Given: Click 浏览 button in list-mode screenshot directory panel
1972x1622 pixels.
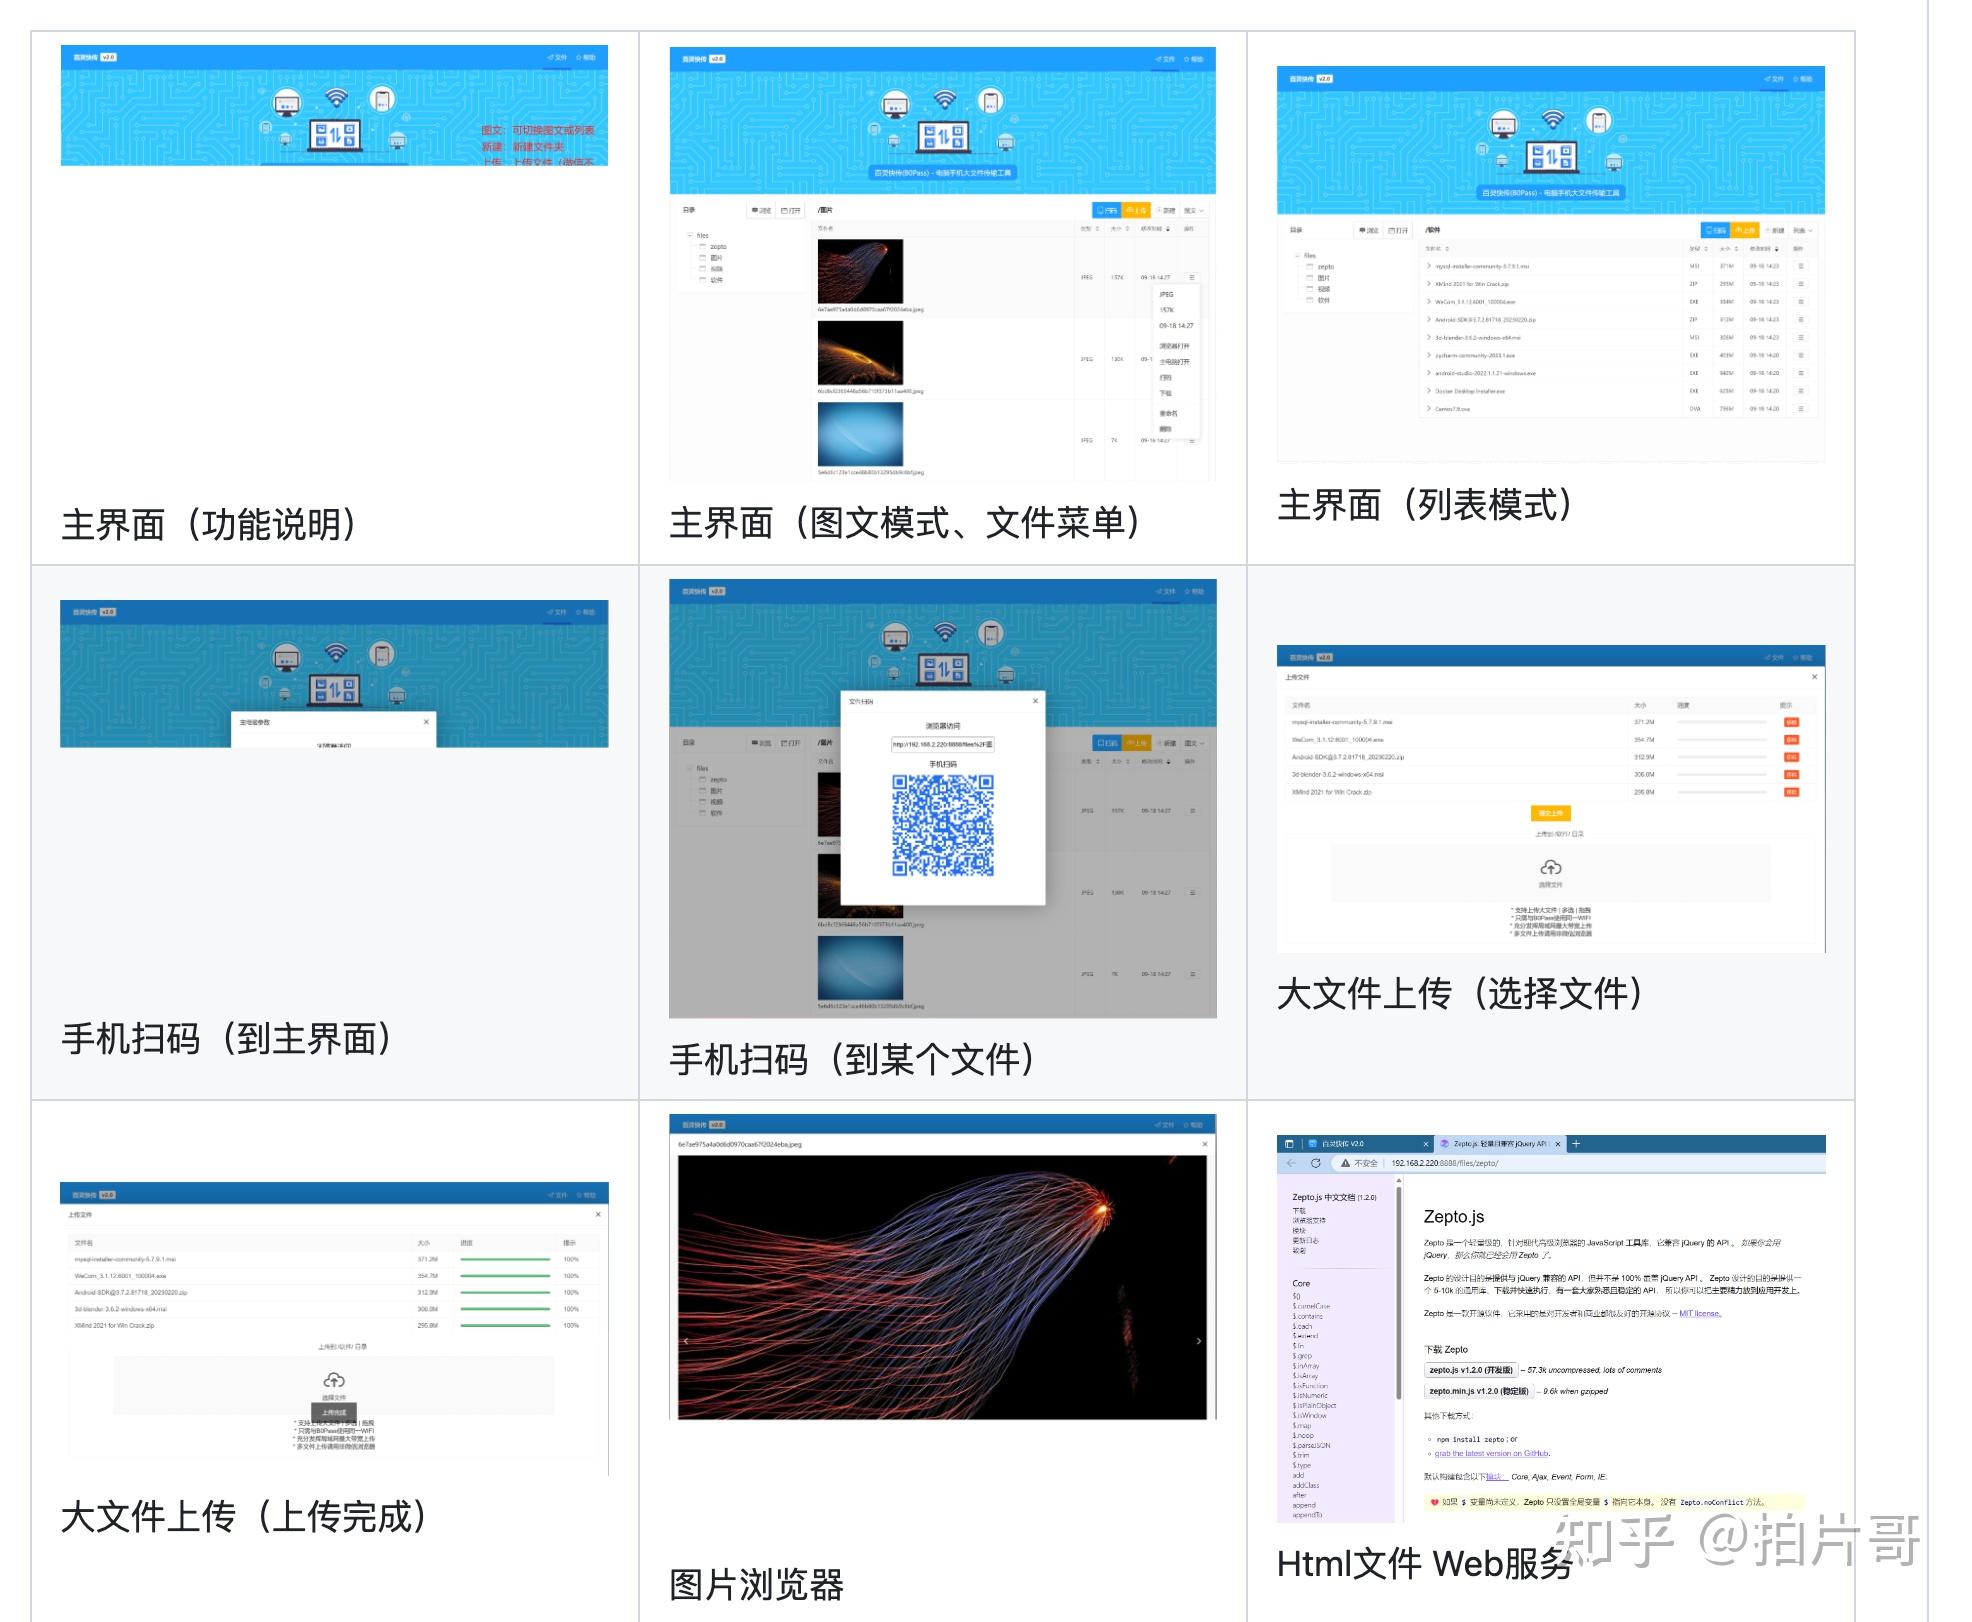Looking at the screenshot, I should pyautogui.click(x=1368, y=231).
